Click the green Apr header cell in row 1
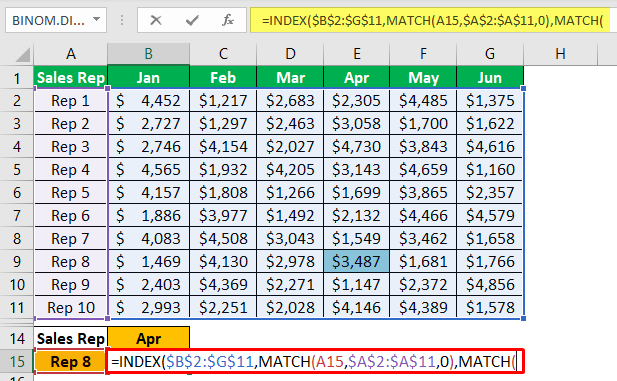This screenshot has height=381, width=617. click(x=357, y=78)
